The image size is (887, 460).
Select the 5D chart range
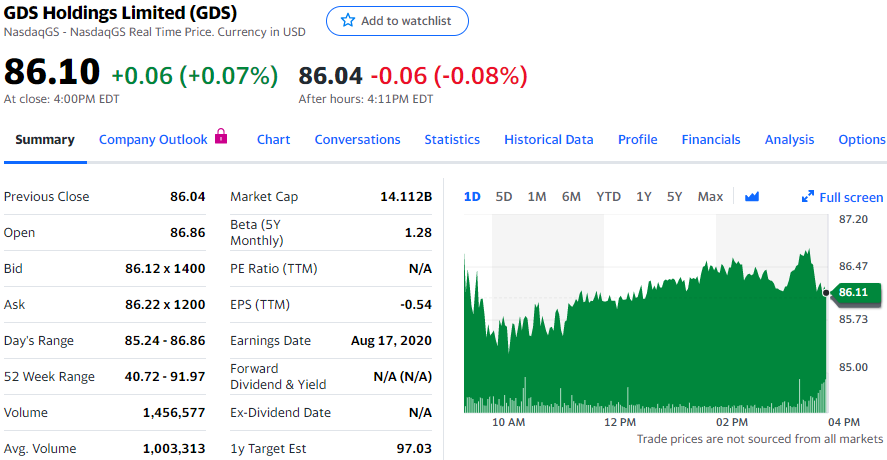[x=504, y=197]
